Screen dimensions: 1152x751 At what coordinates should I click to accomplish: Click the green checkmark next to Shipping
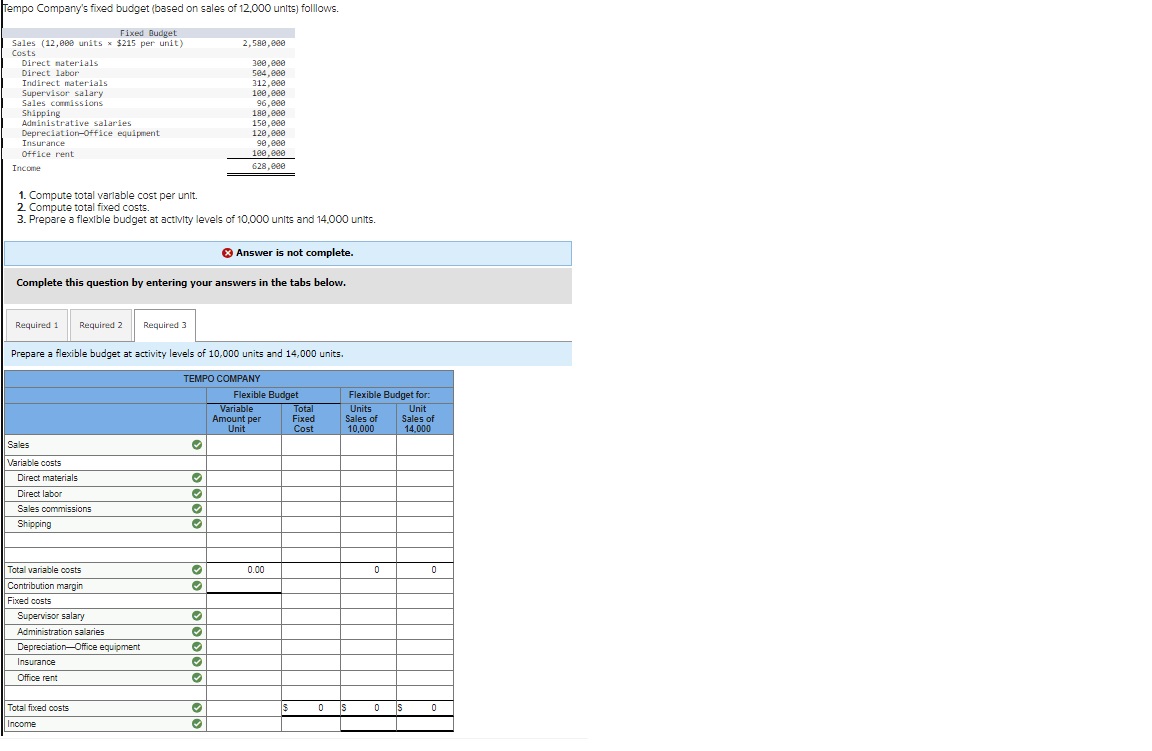[198, 523]
